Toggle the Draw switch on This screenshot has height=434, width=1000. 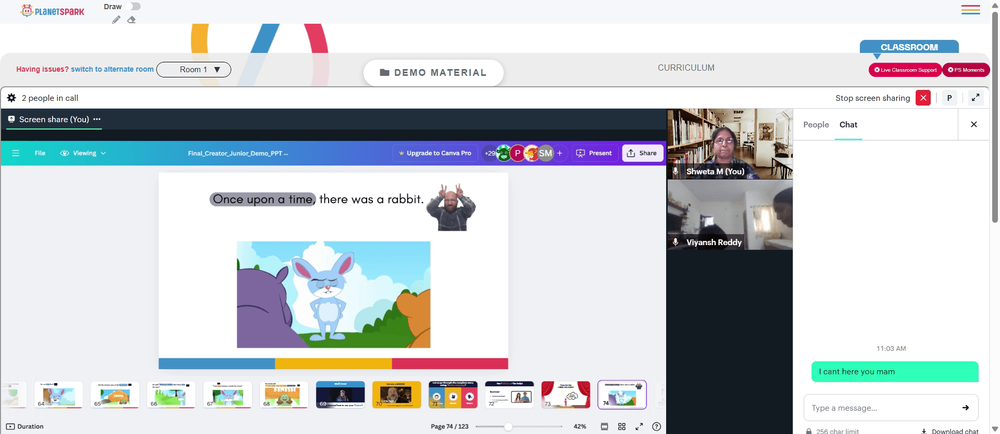click(133, 6)
